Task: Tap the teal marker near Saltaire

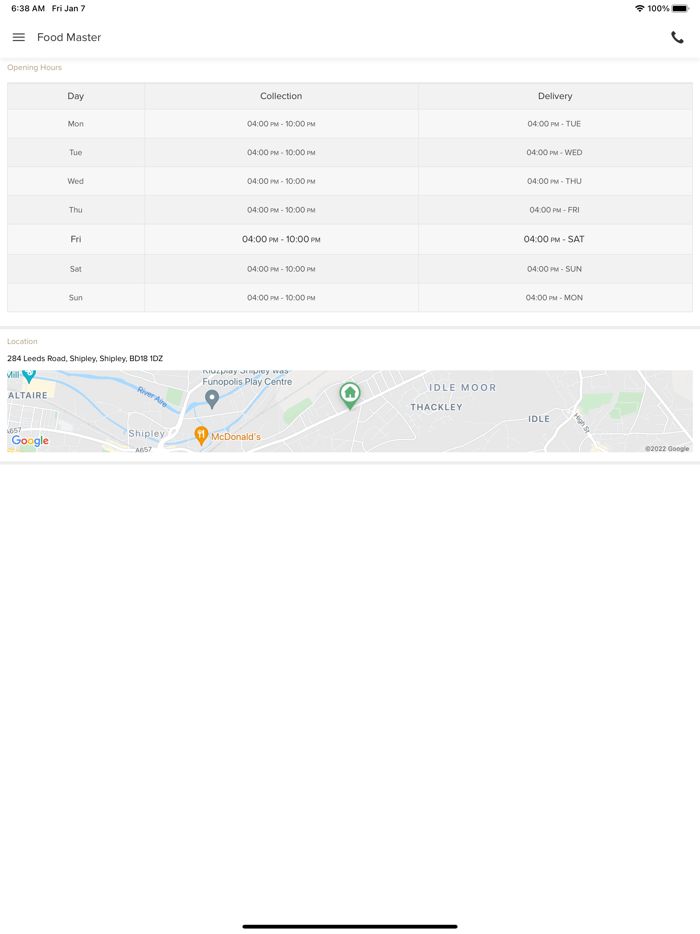Action: click(x=29, y=375)
